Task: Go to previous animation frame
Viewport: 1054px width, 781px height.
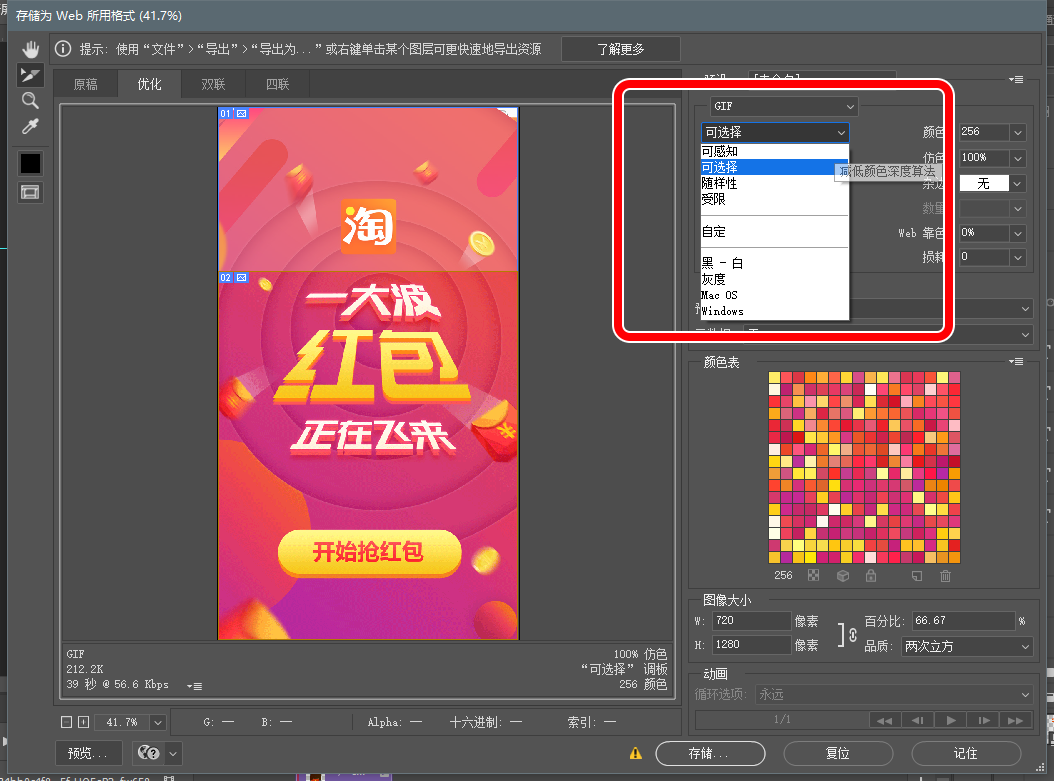Action: tap(918, 721)
